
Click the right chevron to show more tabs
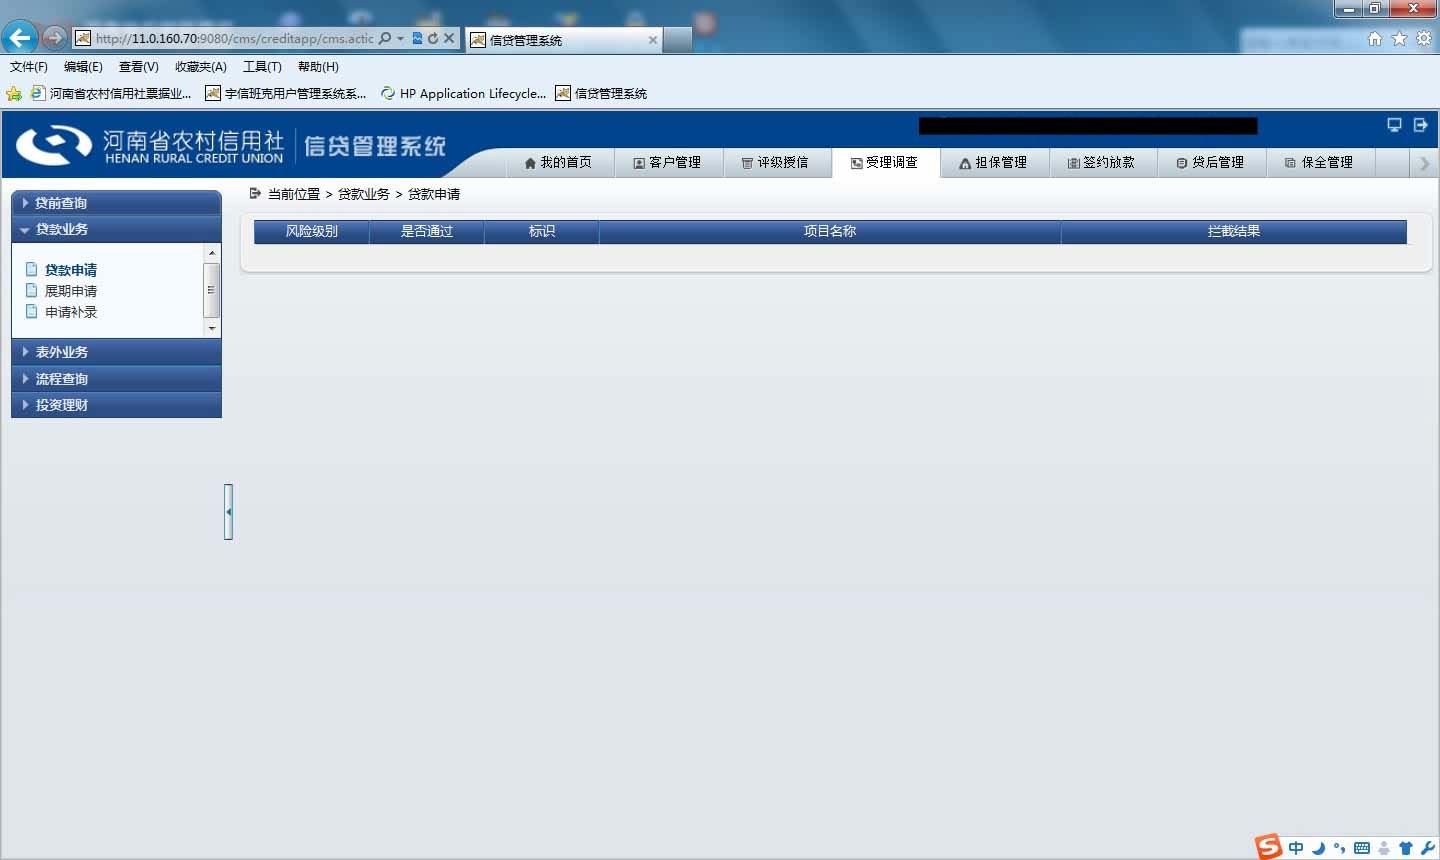[1425, 163]
